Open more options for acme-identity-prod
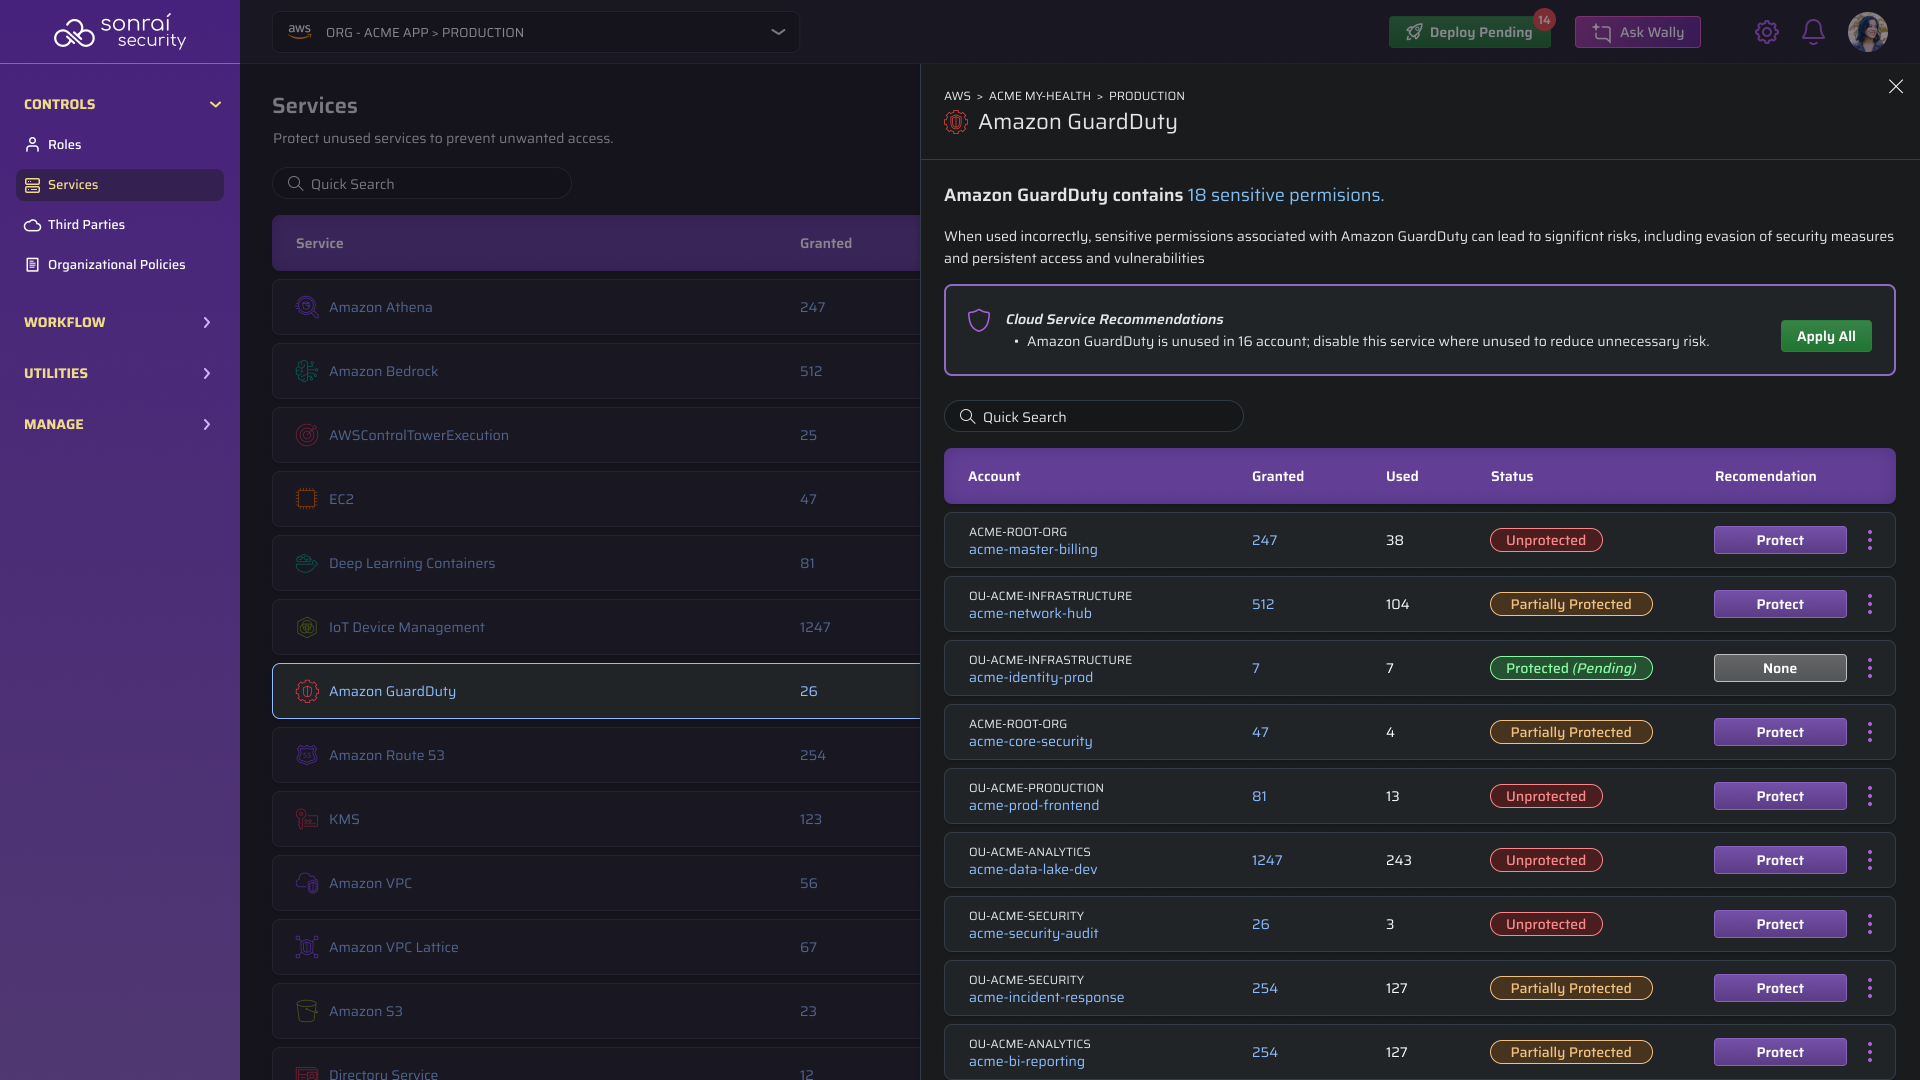 click(x=1870, y=668)
